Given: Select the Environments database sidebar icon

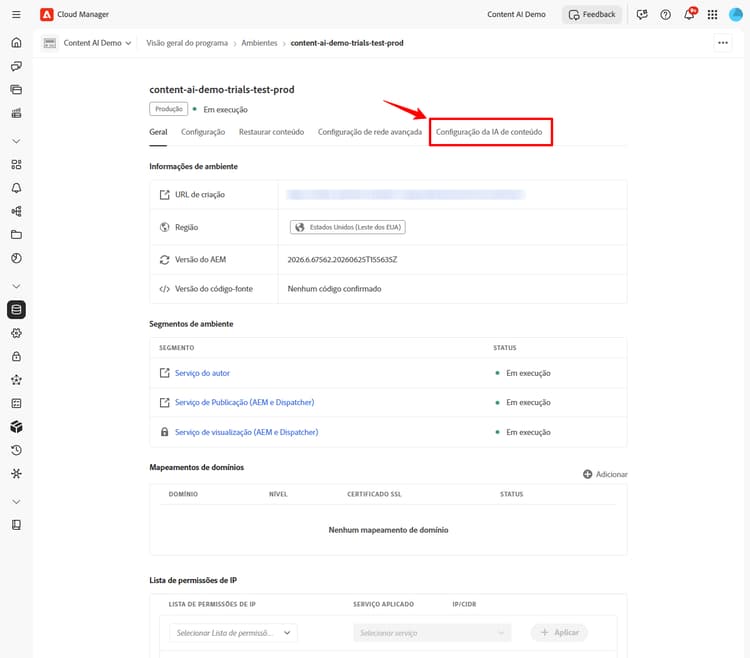Looking at the screenshot, I should [16, 309].
